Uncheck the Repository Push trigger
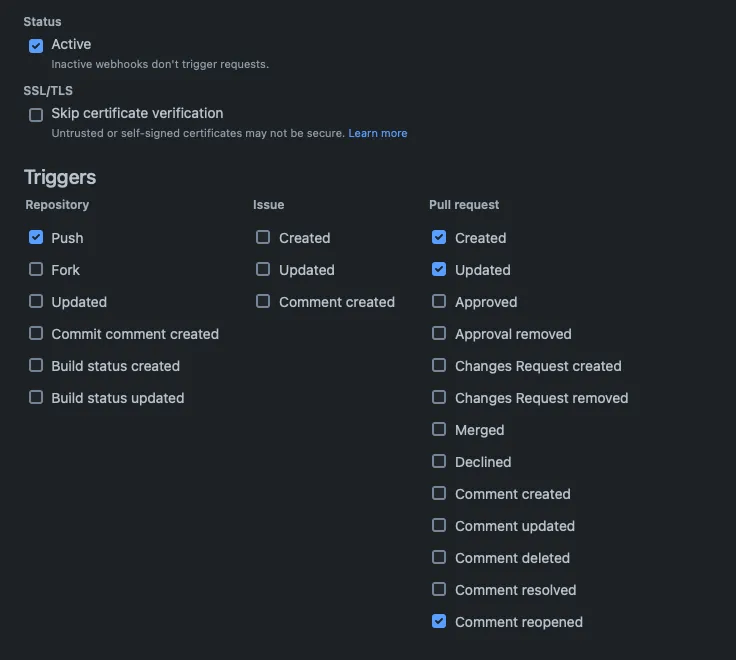 [x=36, y=238]
